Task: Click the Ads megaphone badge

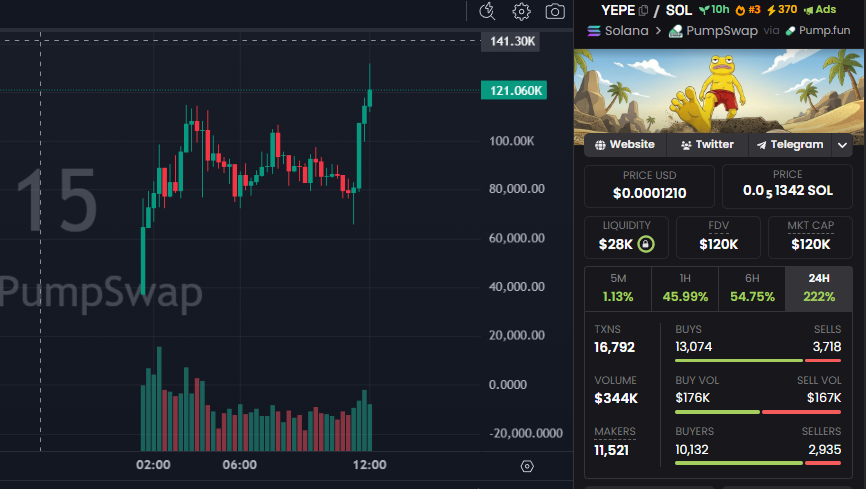Action: pyautogui.click(x=820, y=10)
